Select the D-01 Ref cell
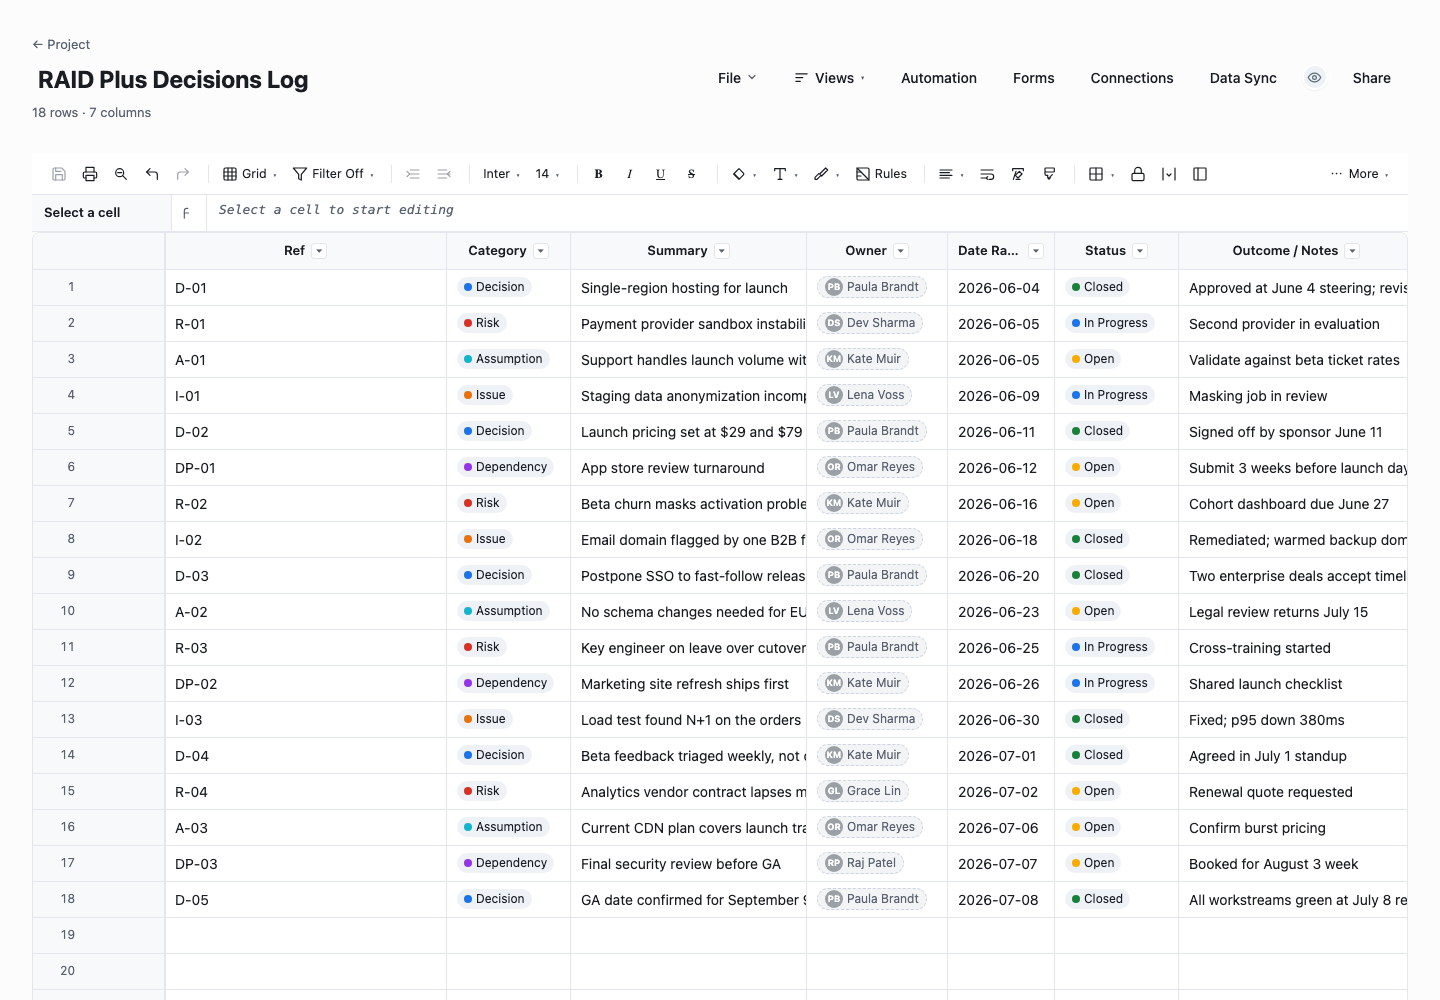This screenshot has width=1440, height=1000. [306, 288]
